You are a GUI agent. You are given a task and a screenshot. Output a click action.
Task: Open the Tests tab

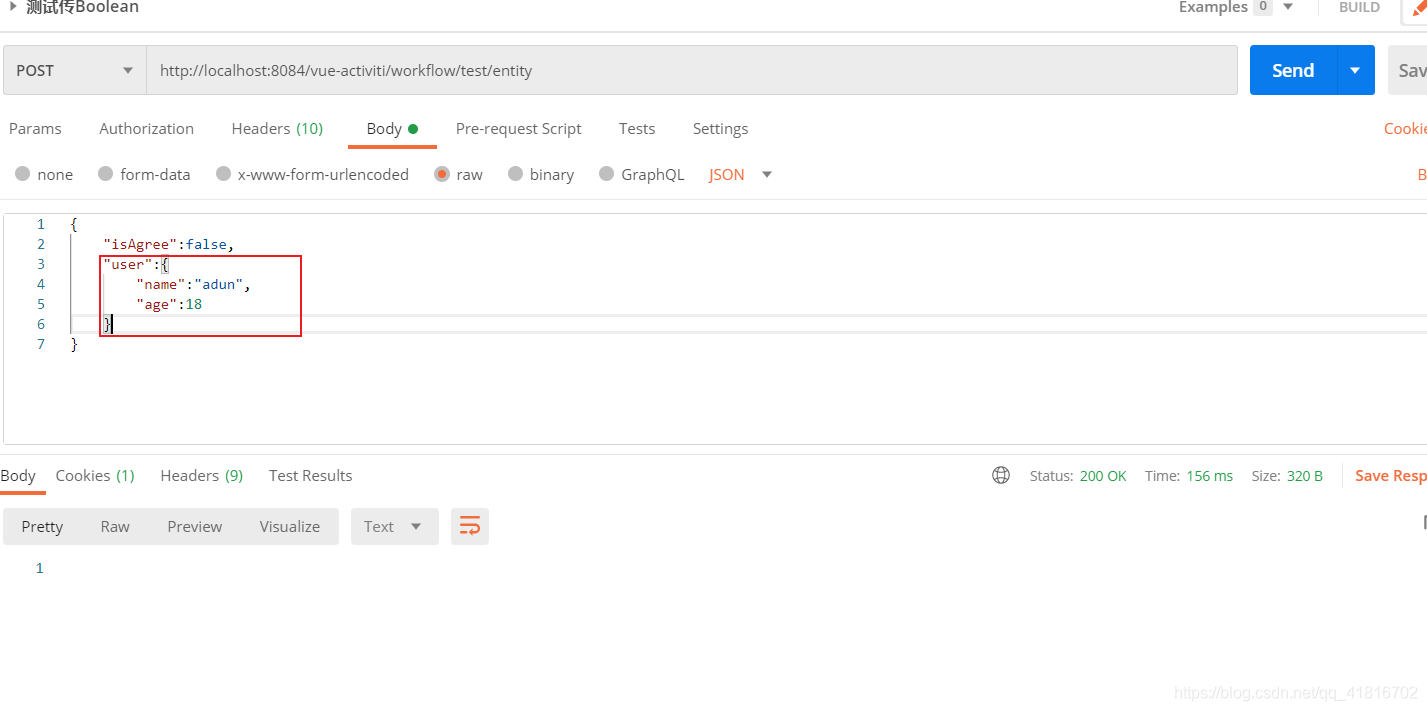tap(637, 128)
